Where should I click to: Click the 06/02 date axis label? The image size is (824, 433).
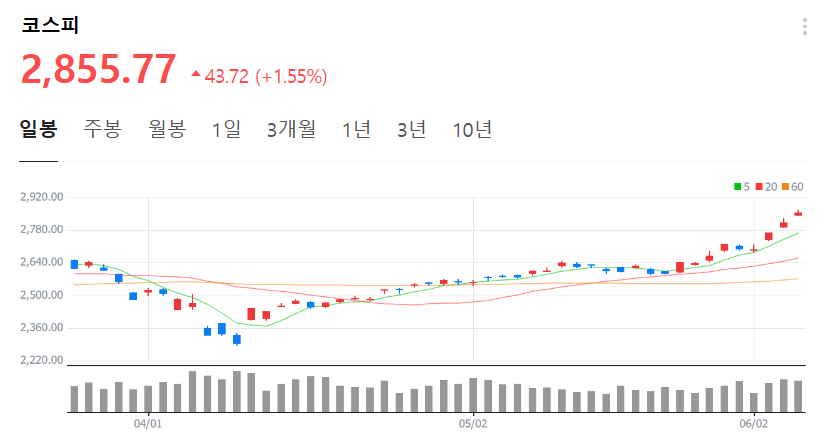(754, 424)
